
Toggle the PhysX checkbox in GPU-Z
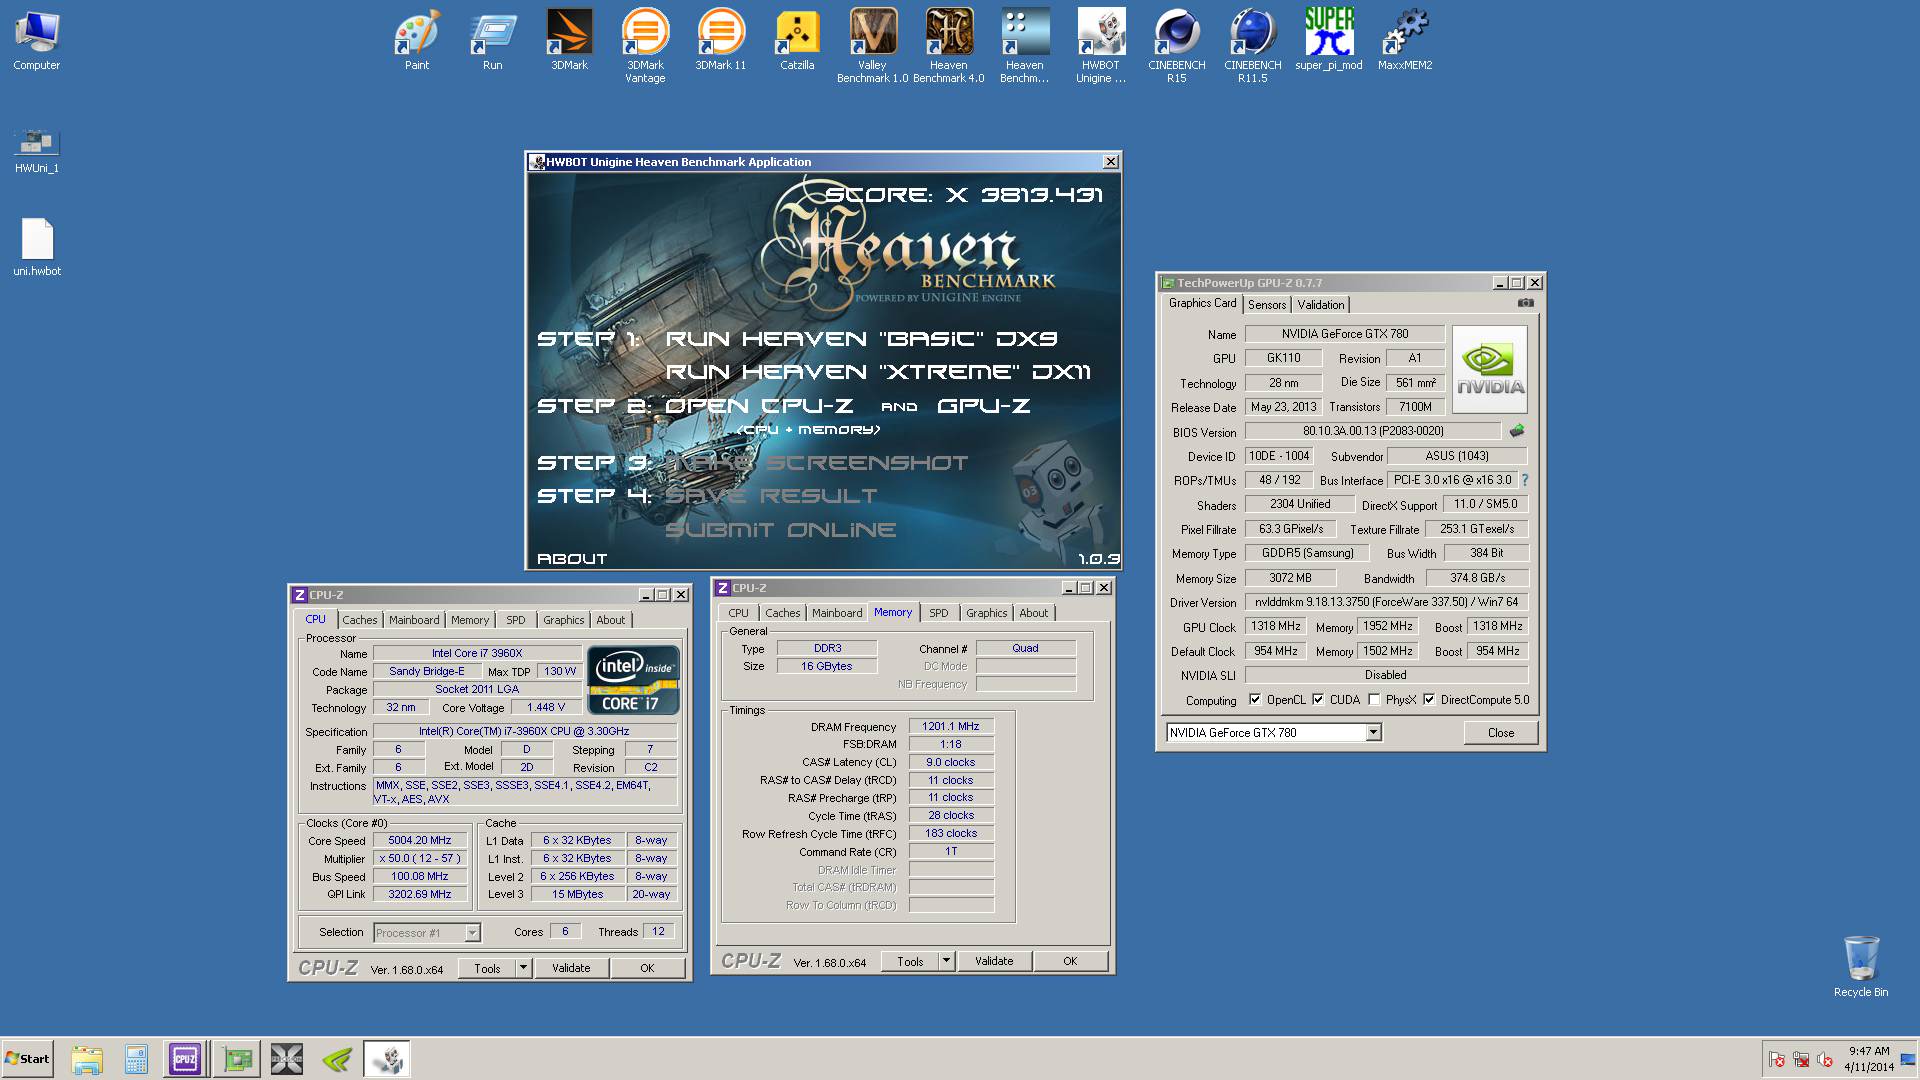coord(1374,700)
